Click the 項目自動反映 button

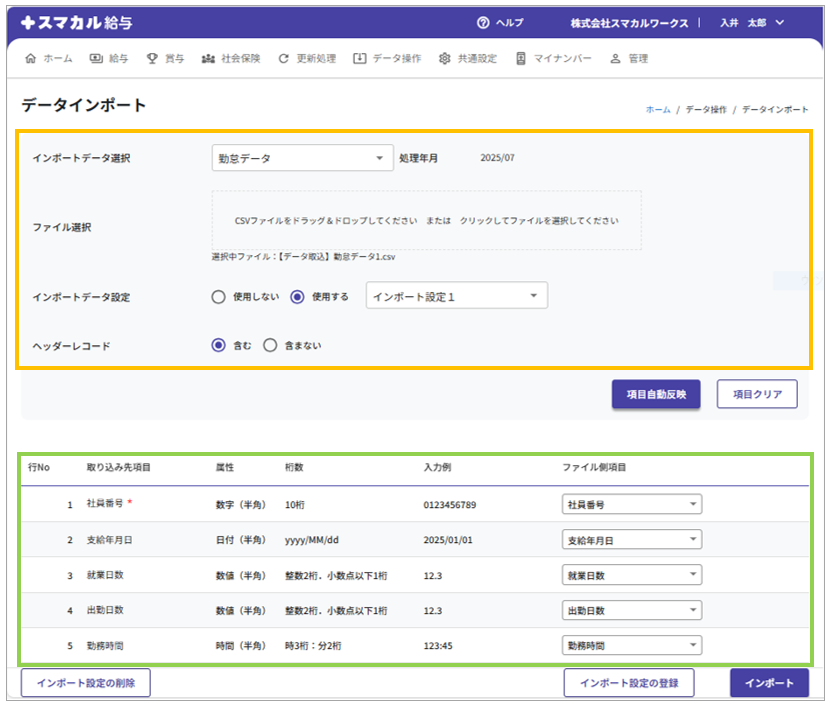[x=656, y=394]
